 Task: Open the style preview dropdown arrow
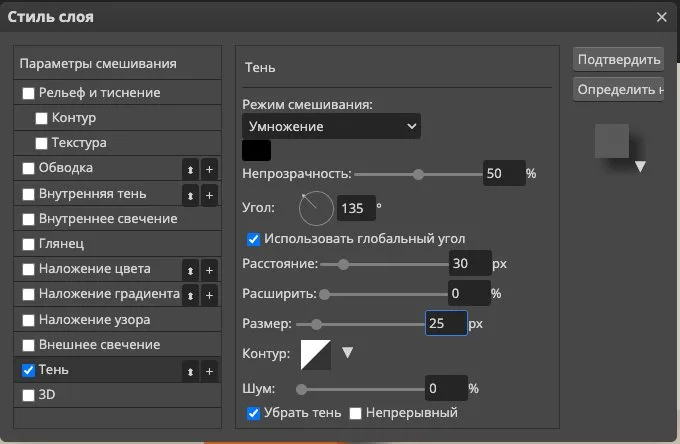[x=641, y=166]
